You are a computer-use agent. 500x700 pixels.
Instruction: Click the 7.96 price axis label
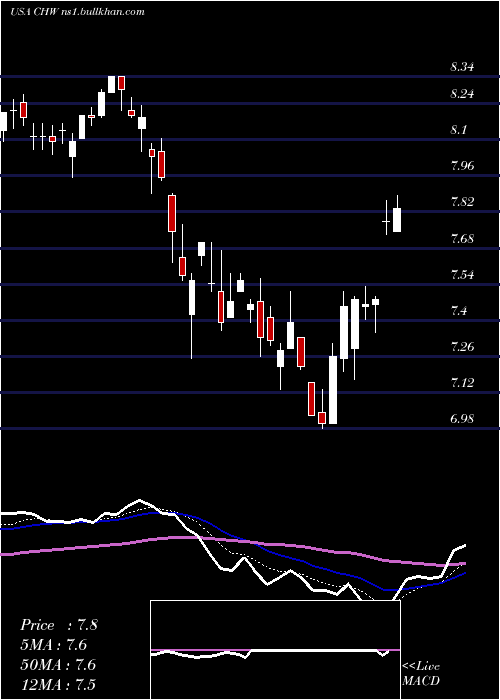(462, 166)
